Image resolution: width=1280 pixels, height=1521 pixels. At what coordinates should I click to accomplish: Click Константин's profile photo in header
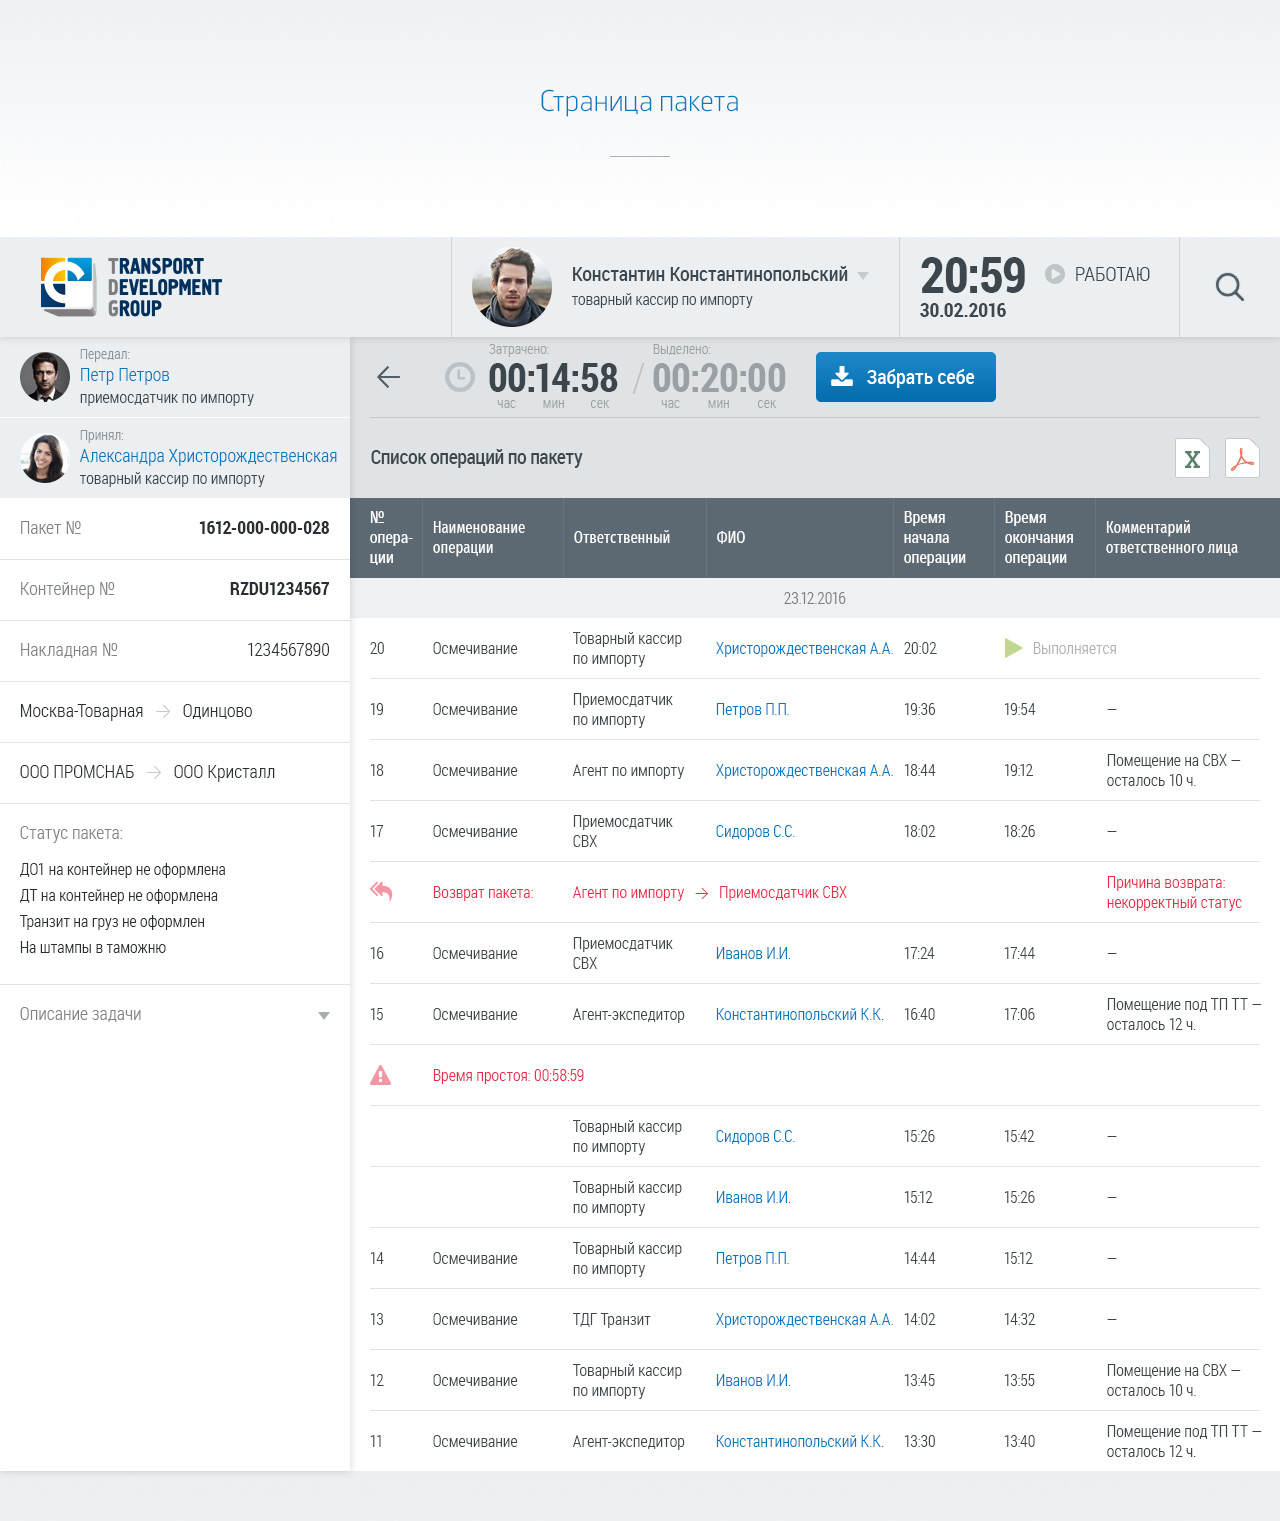pos(512,288)
